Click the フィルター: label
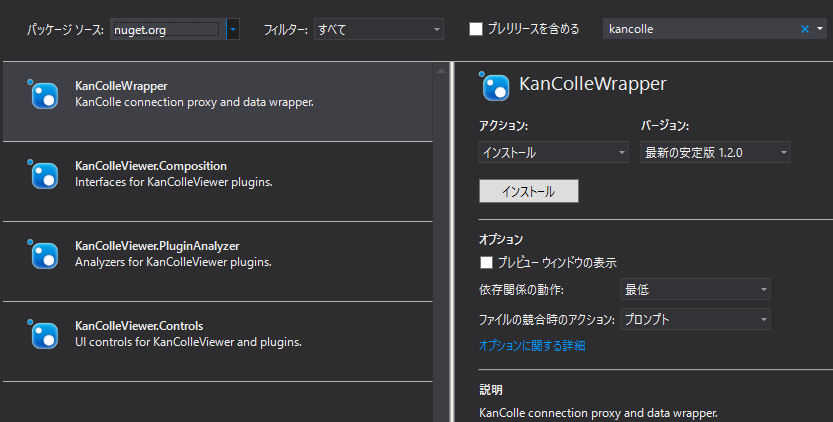The image size is (833, 422). 286,30
